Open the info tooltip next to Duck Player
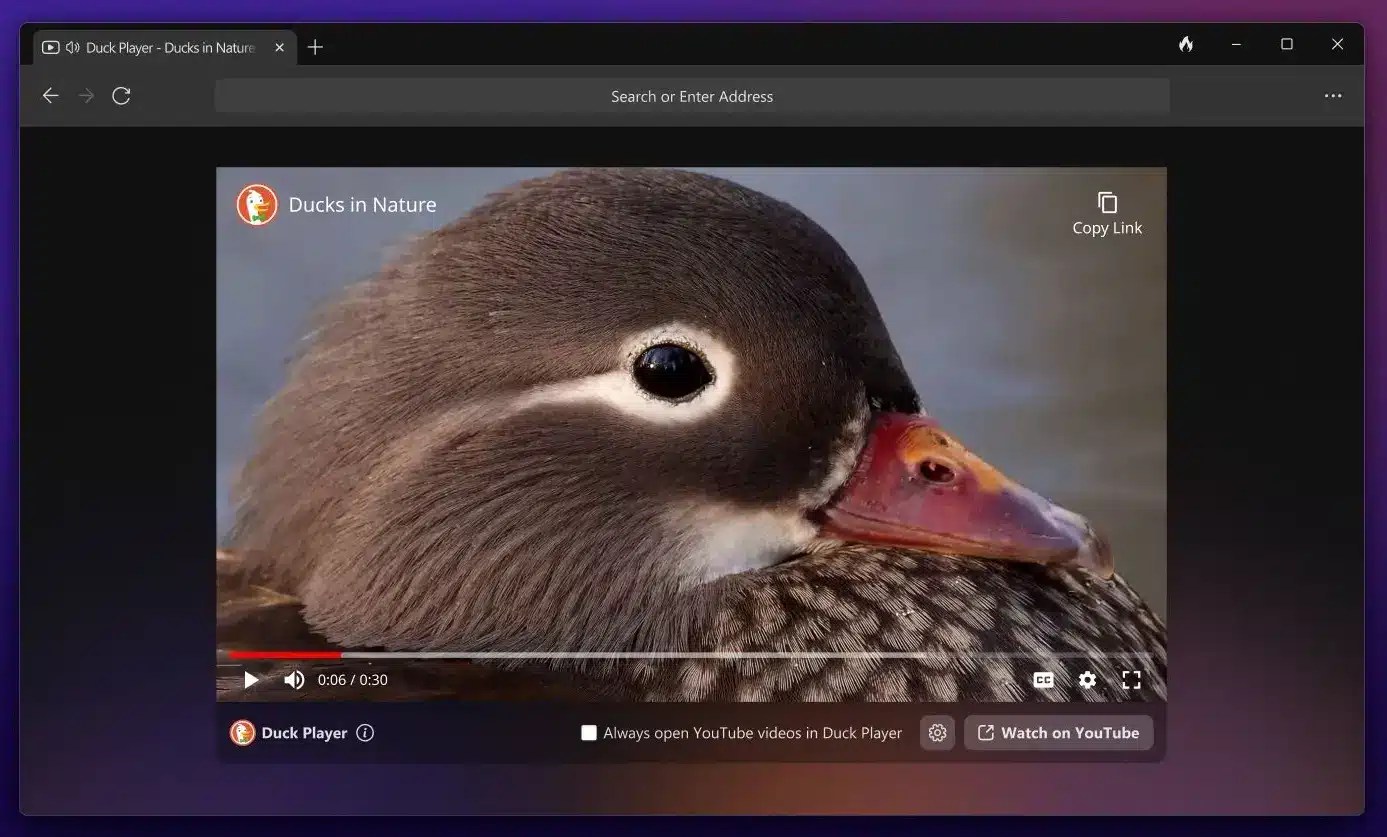 [x=365, y=732]
